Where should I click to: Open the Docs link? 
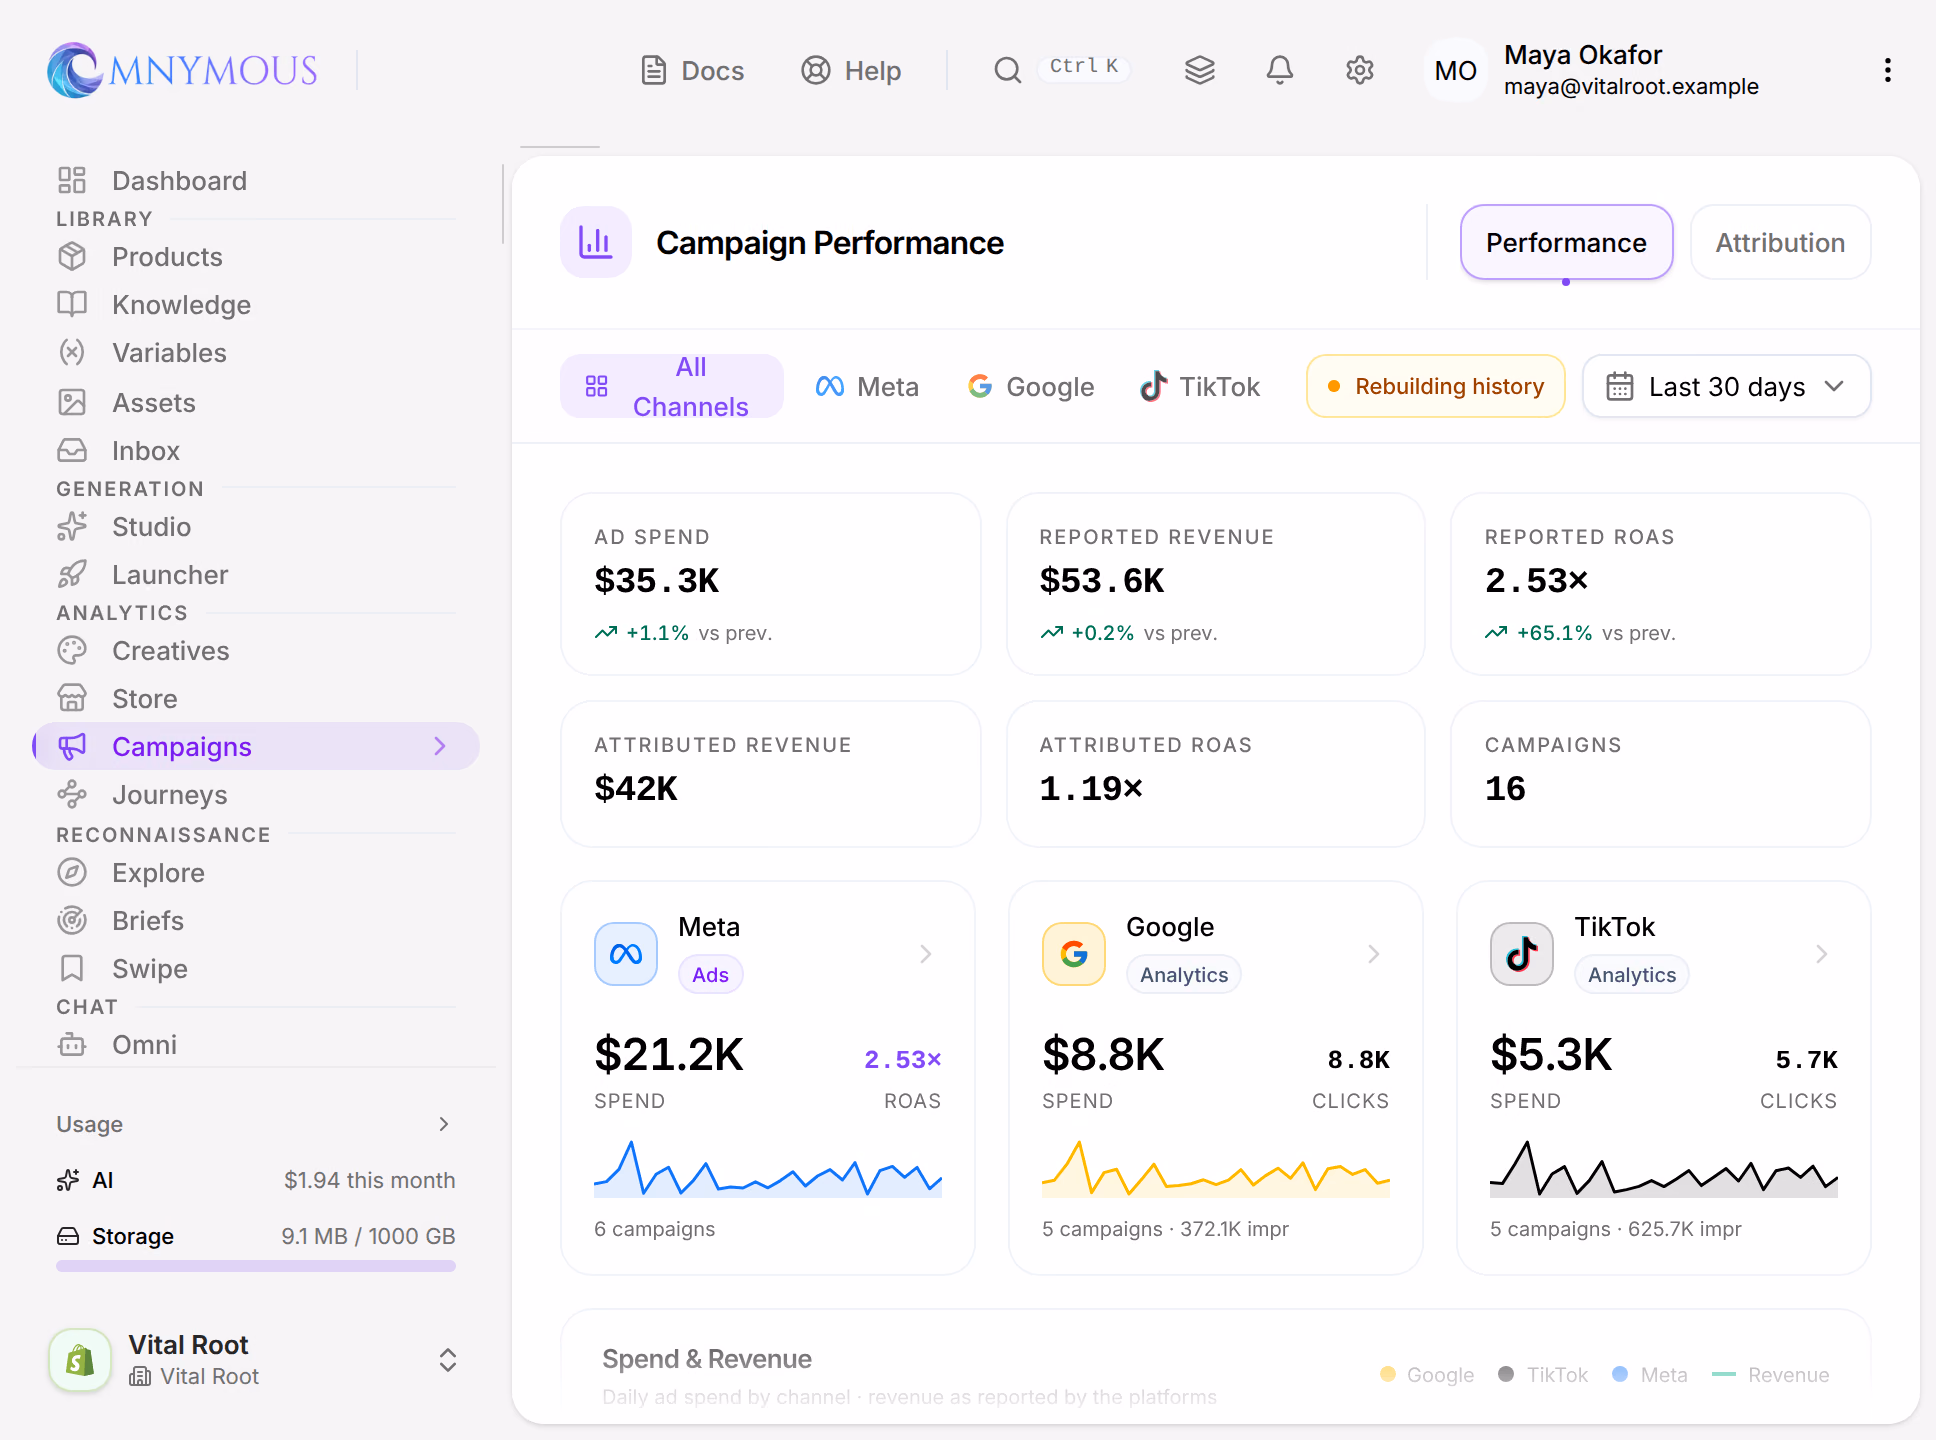(x=692, y=70)
